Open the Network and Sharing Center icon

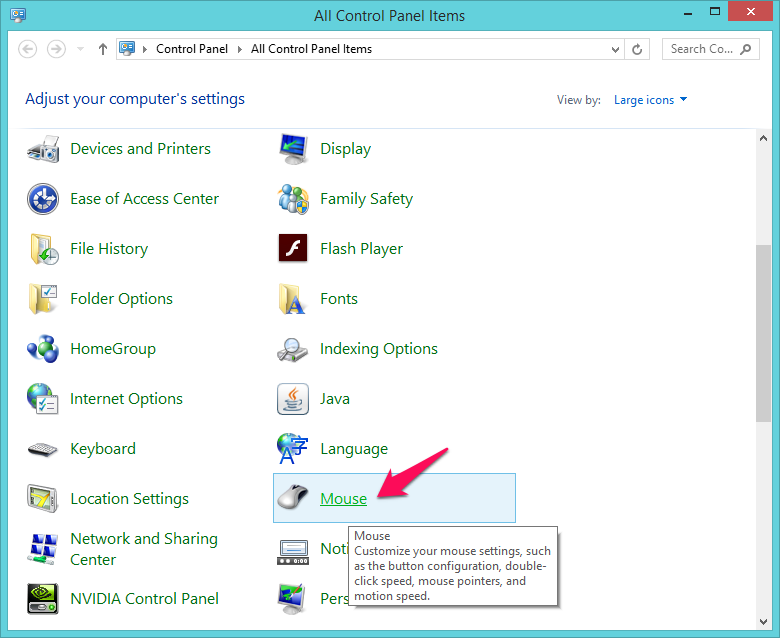tap(43, 549)
